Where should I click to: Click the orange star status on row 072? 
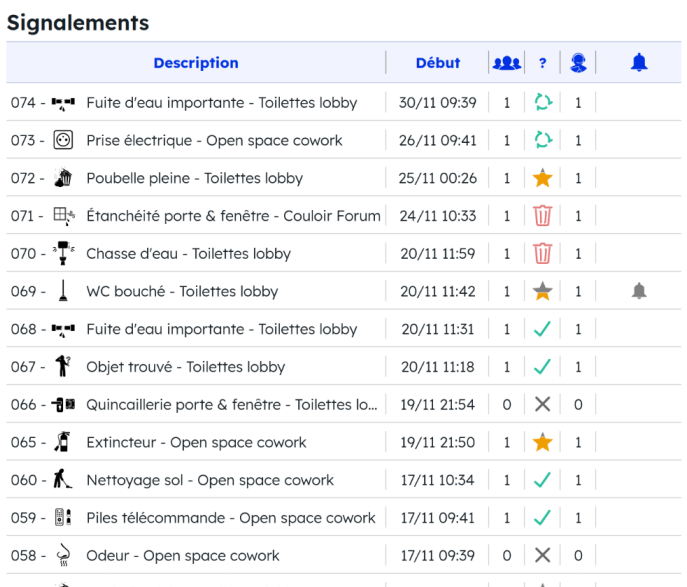coord(542,179)
